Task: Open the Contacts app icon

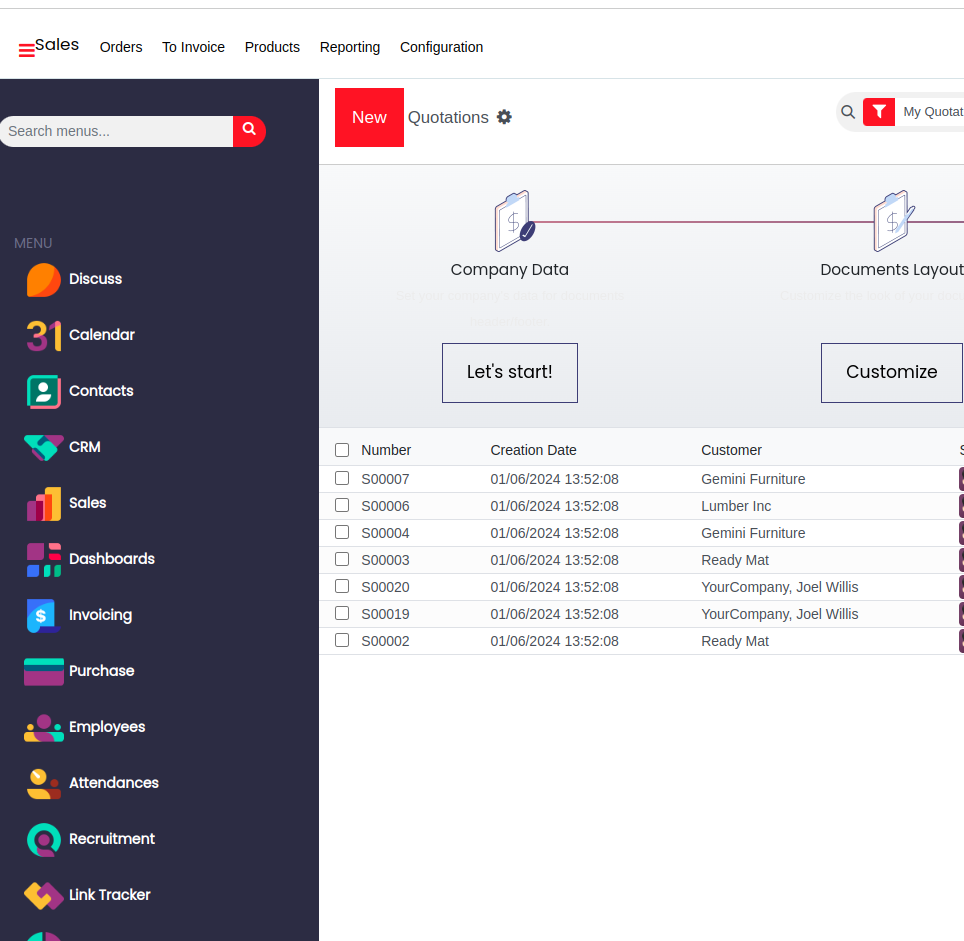Action: click(x=44, y=392)
